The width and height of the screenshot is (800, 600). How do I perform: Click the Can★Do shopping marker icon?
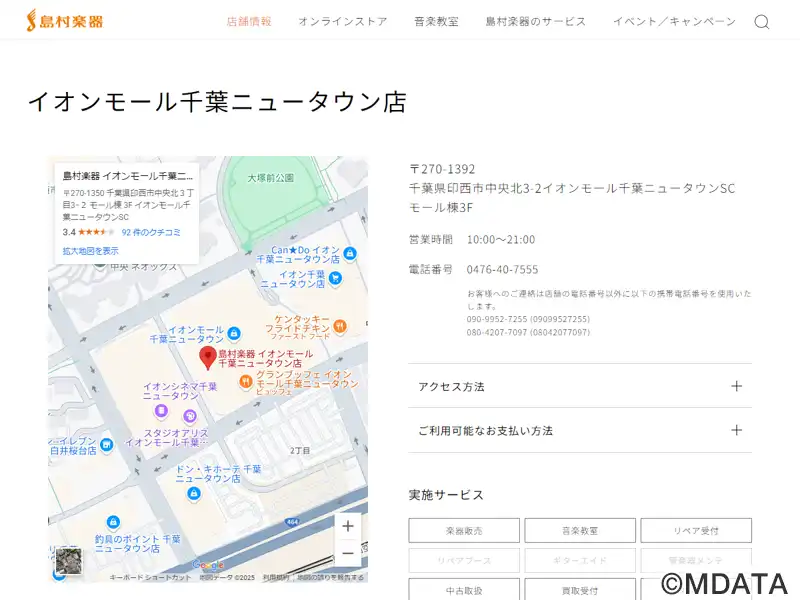point(349,254)
